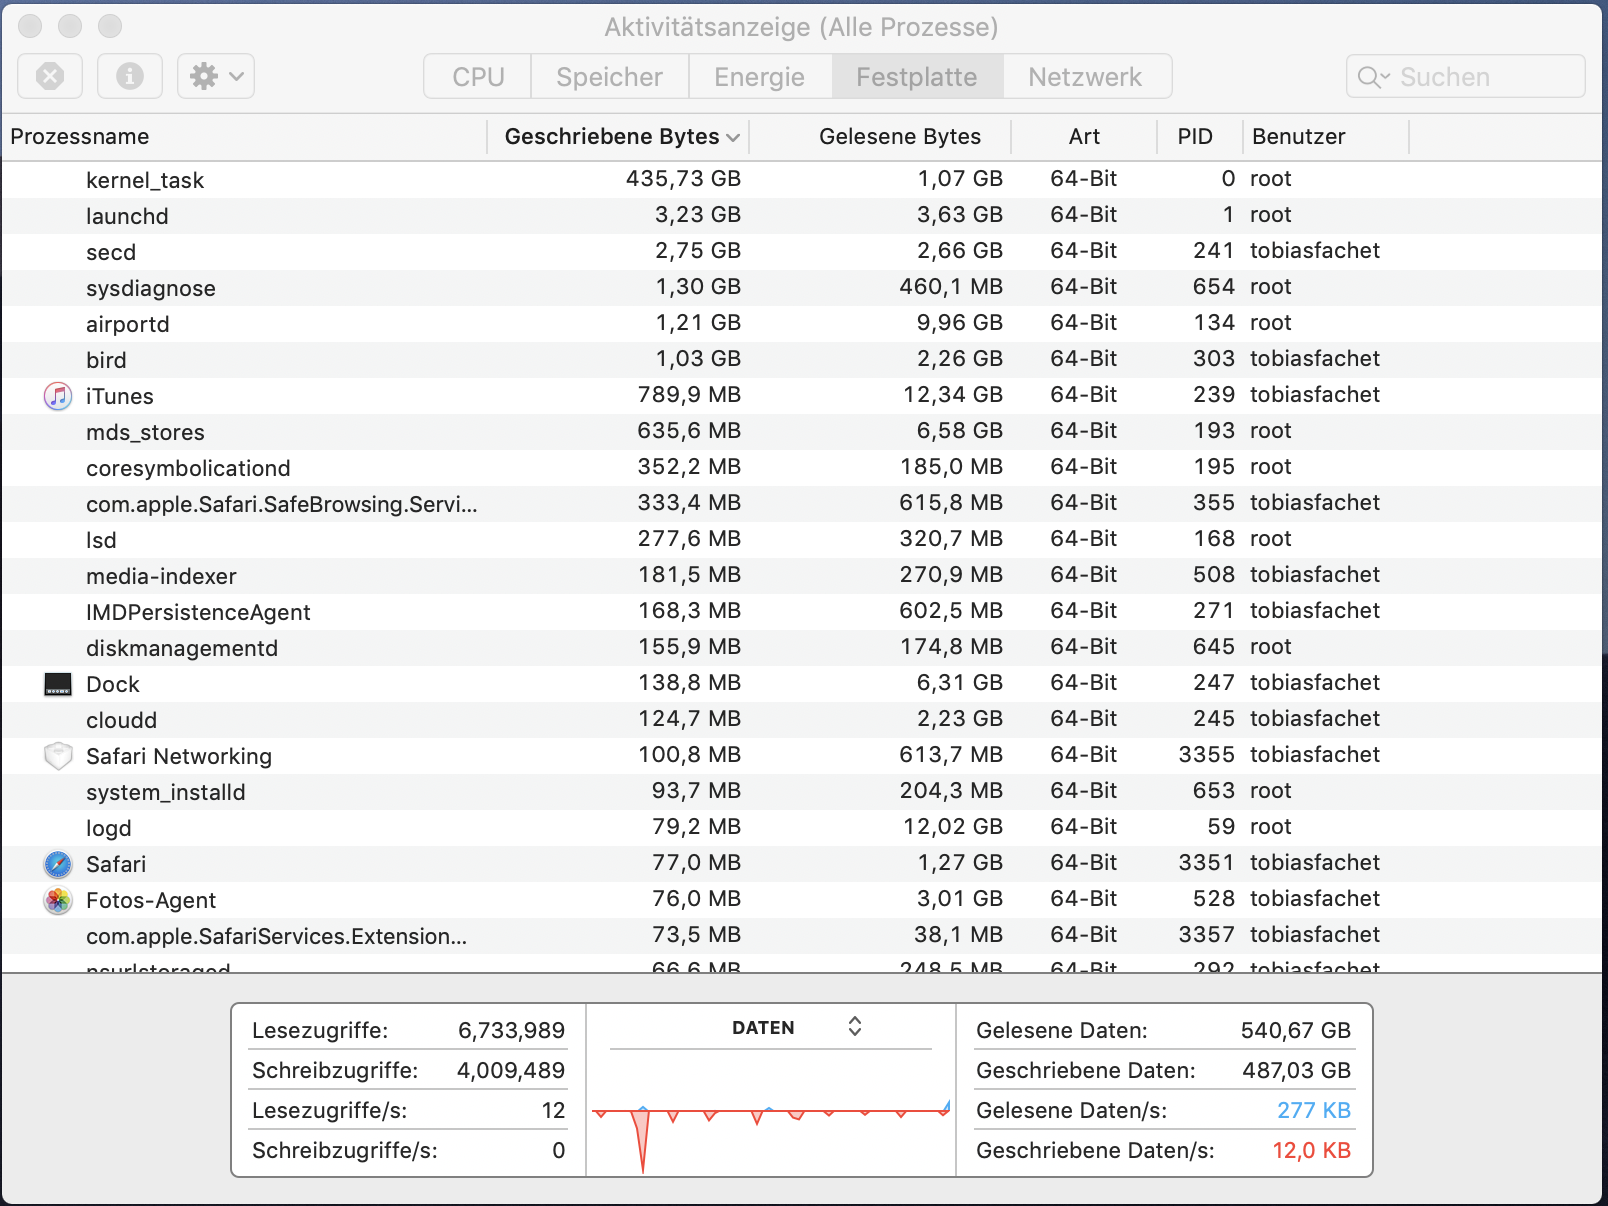Image resolution: width=1608 pixels, height=1206 pixels.
Task: Switch to the Speicher tab
Action: tap(610, 77)
